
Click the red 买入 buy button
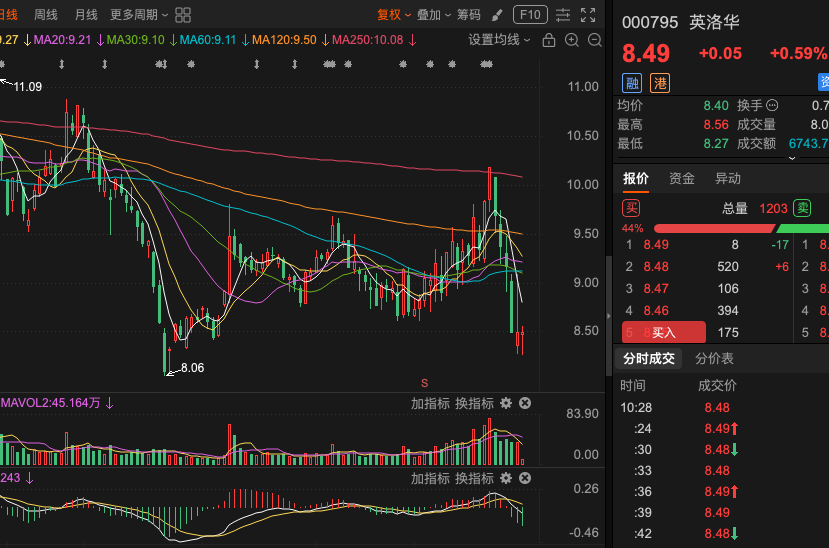click(664, 332)
